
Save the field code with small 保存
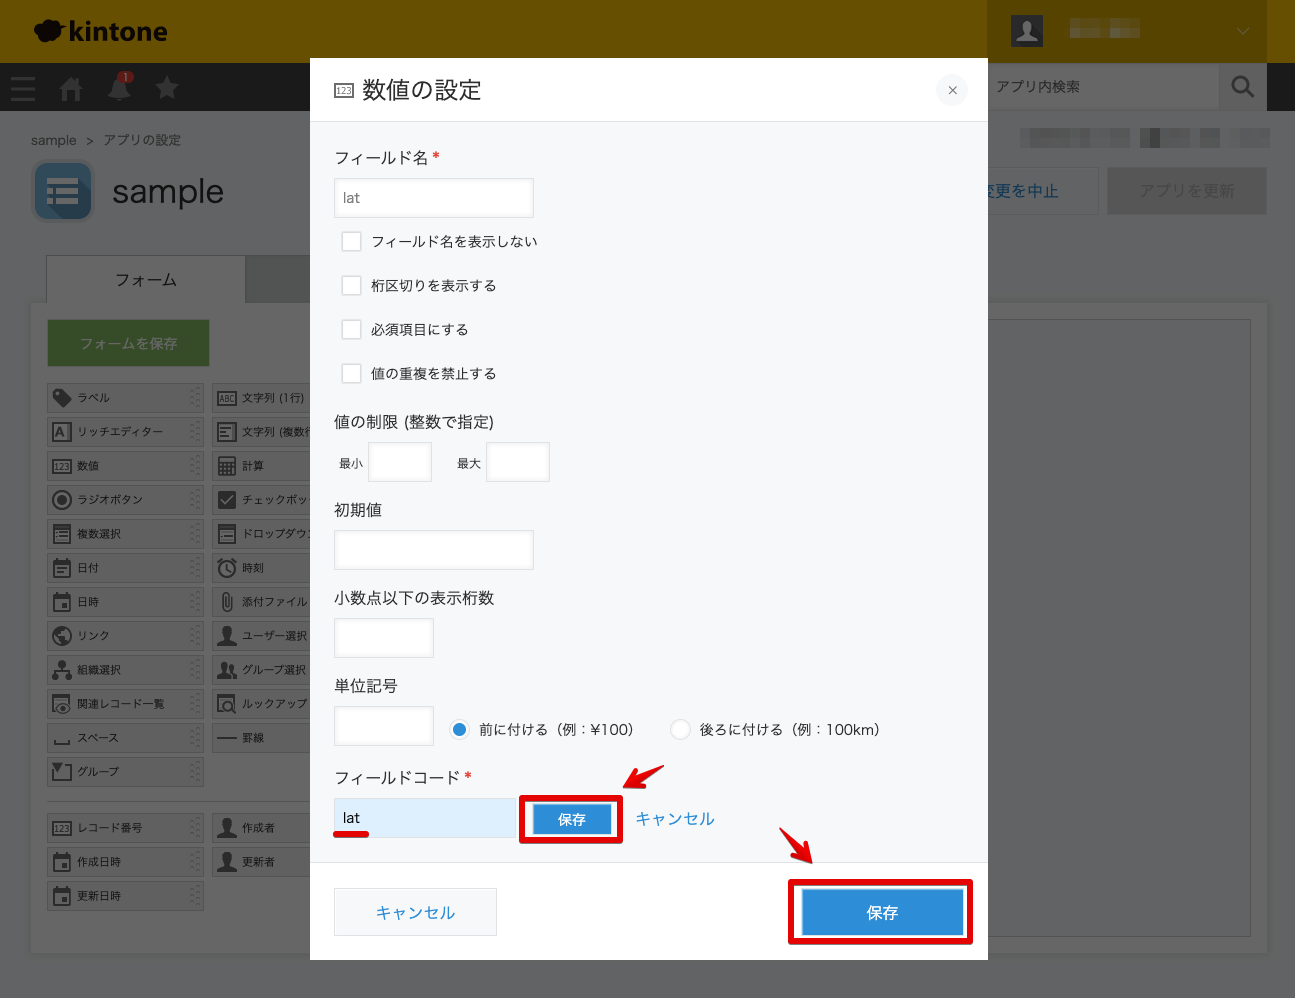[571, 819]
